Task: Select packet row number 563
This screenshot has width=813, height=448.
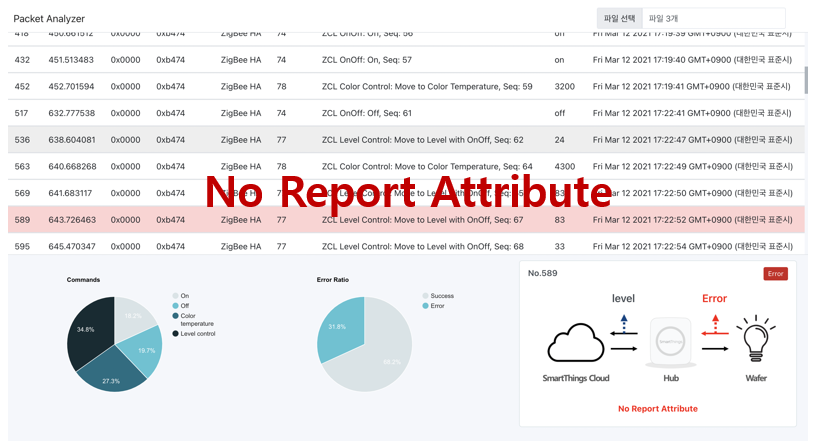Action: pos(406,166)
